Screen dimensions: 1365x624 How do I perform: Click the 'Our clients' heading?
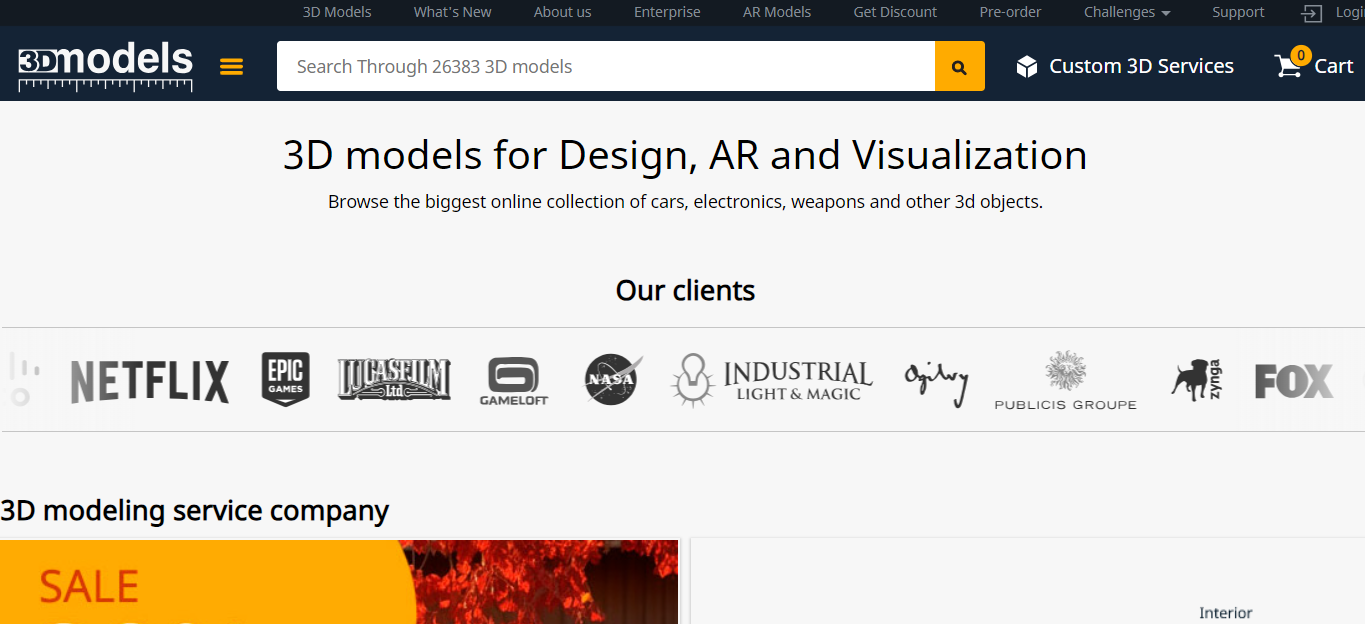685,290
